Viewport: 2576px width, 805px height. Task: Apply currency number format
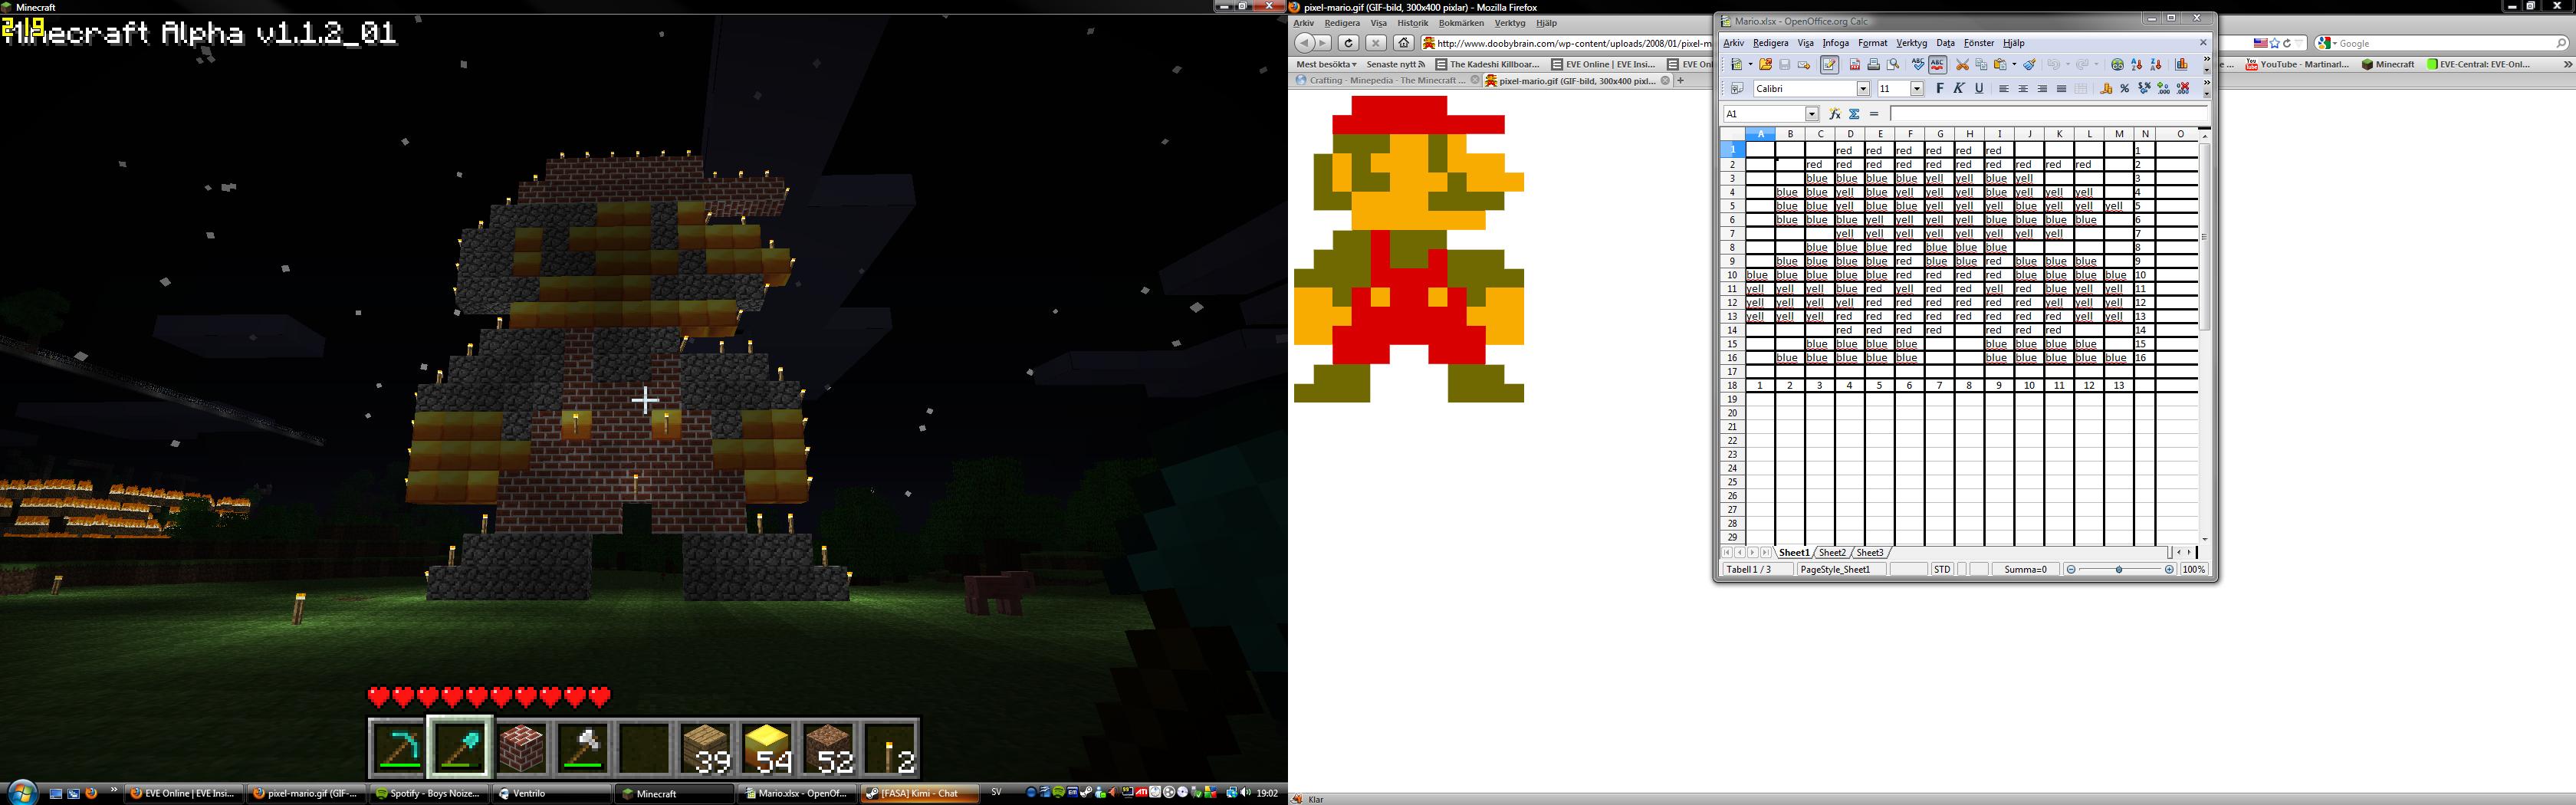(2106, 89)
